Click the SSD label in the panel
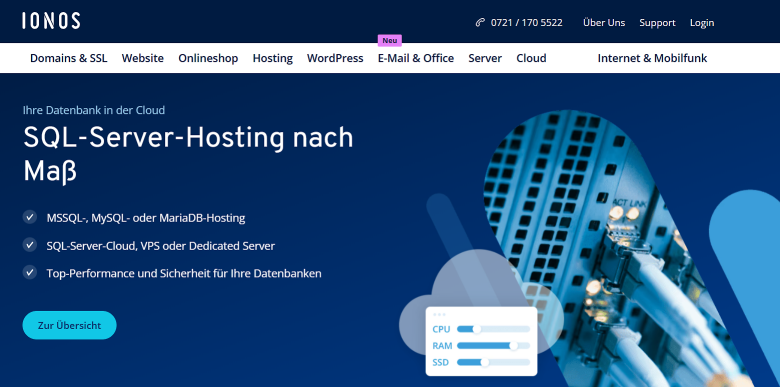The image size is (780, 387). point(441,363)
